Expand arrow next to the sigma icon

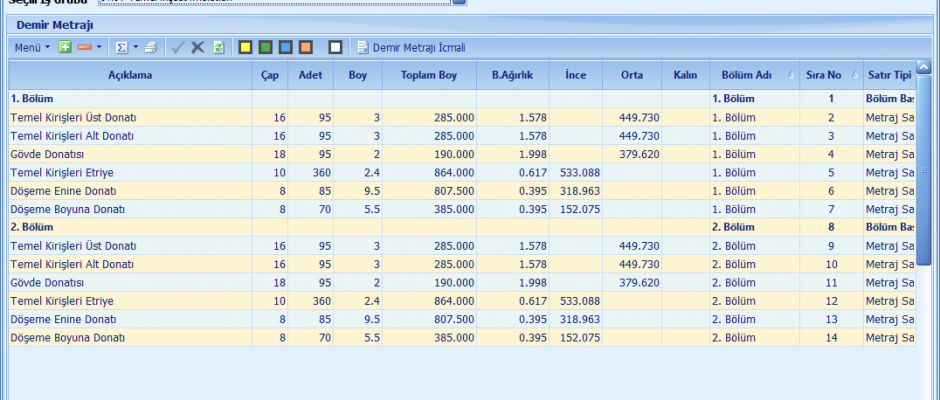(134, 47)
